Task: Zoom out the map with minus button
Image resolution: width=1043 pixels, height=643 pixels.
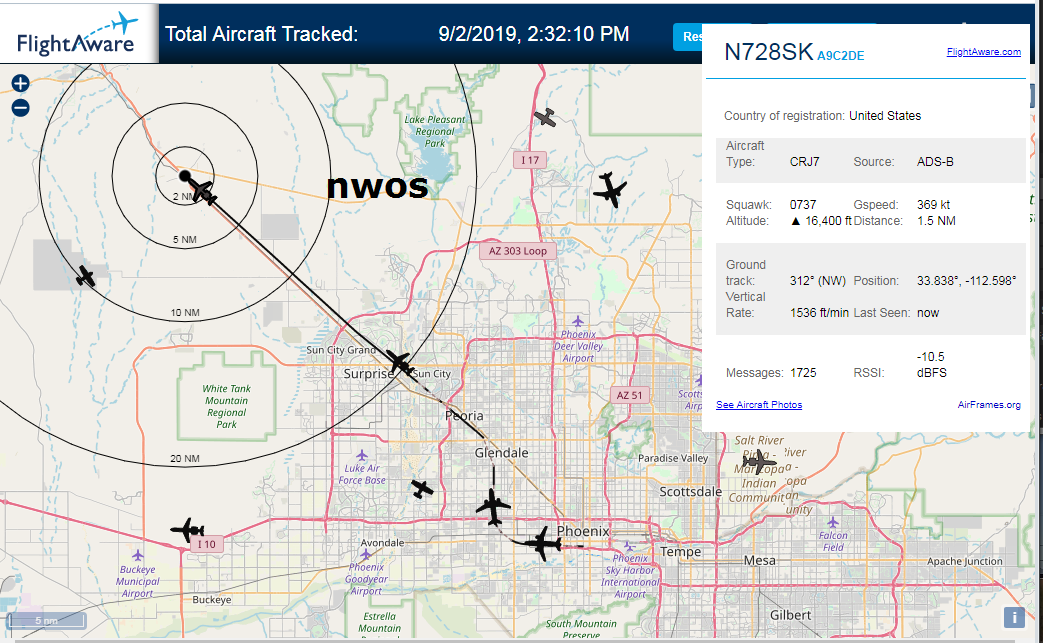Action: [21, 108]
